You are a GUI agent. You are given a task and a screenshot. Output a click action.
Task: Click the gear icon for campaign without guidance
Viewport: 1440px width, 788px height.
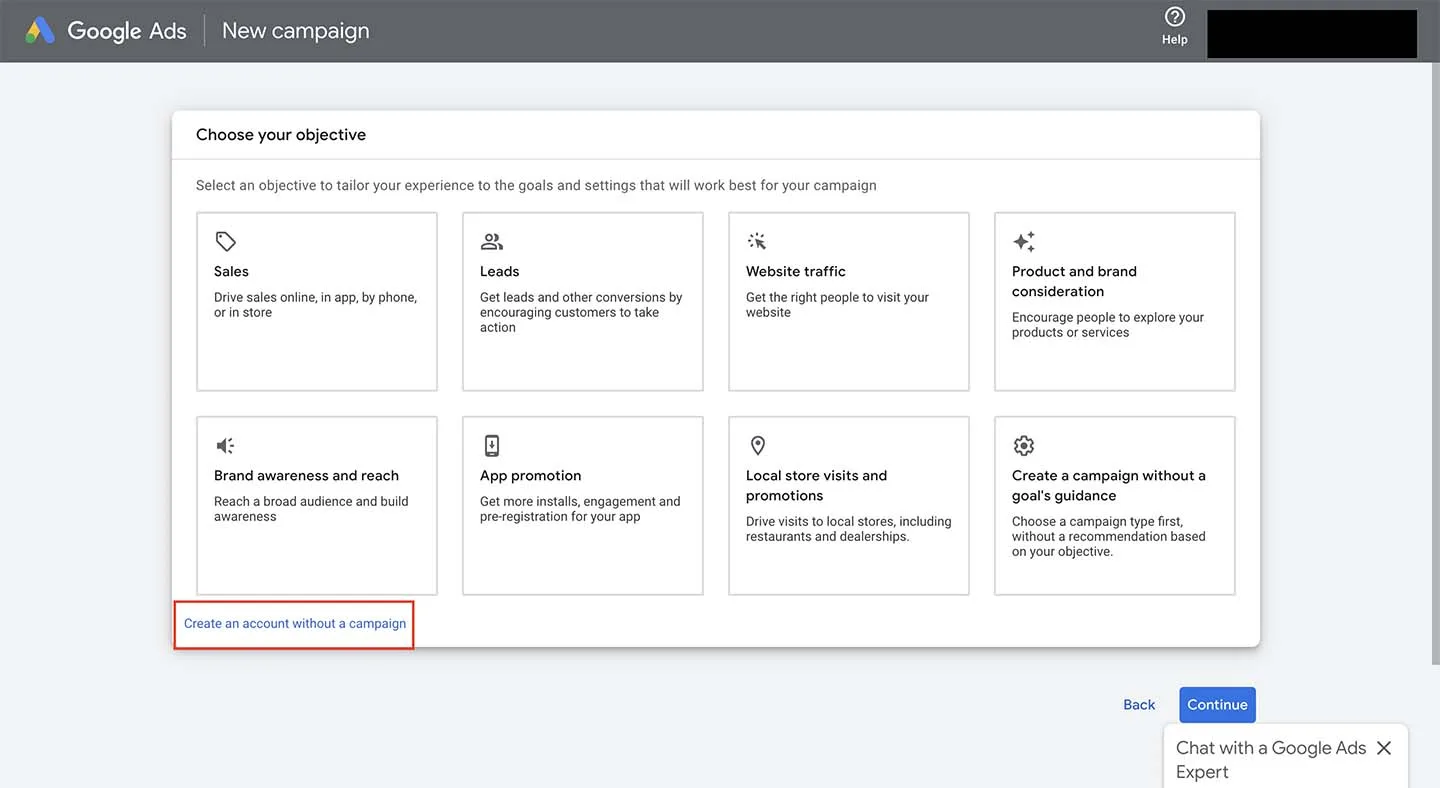point(1023,445)
